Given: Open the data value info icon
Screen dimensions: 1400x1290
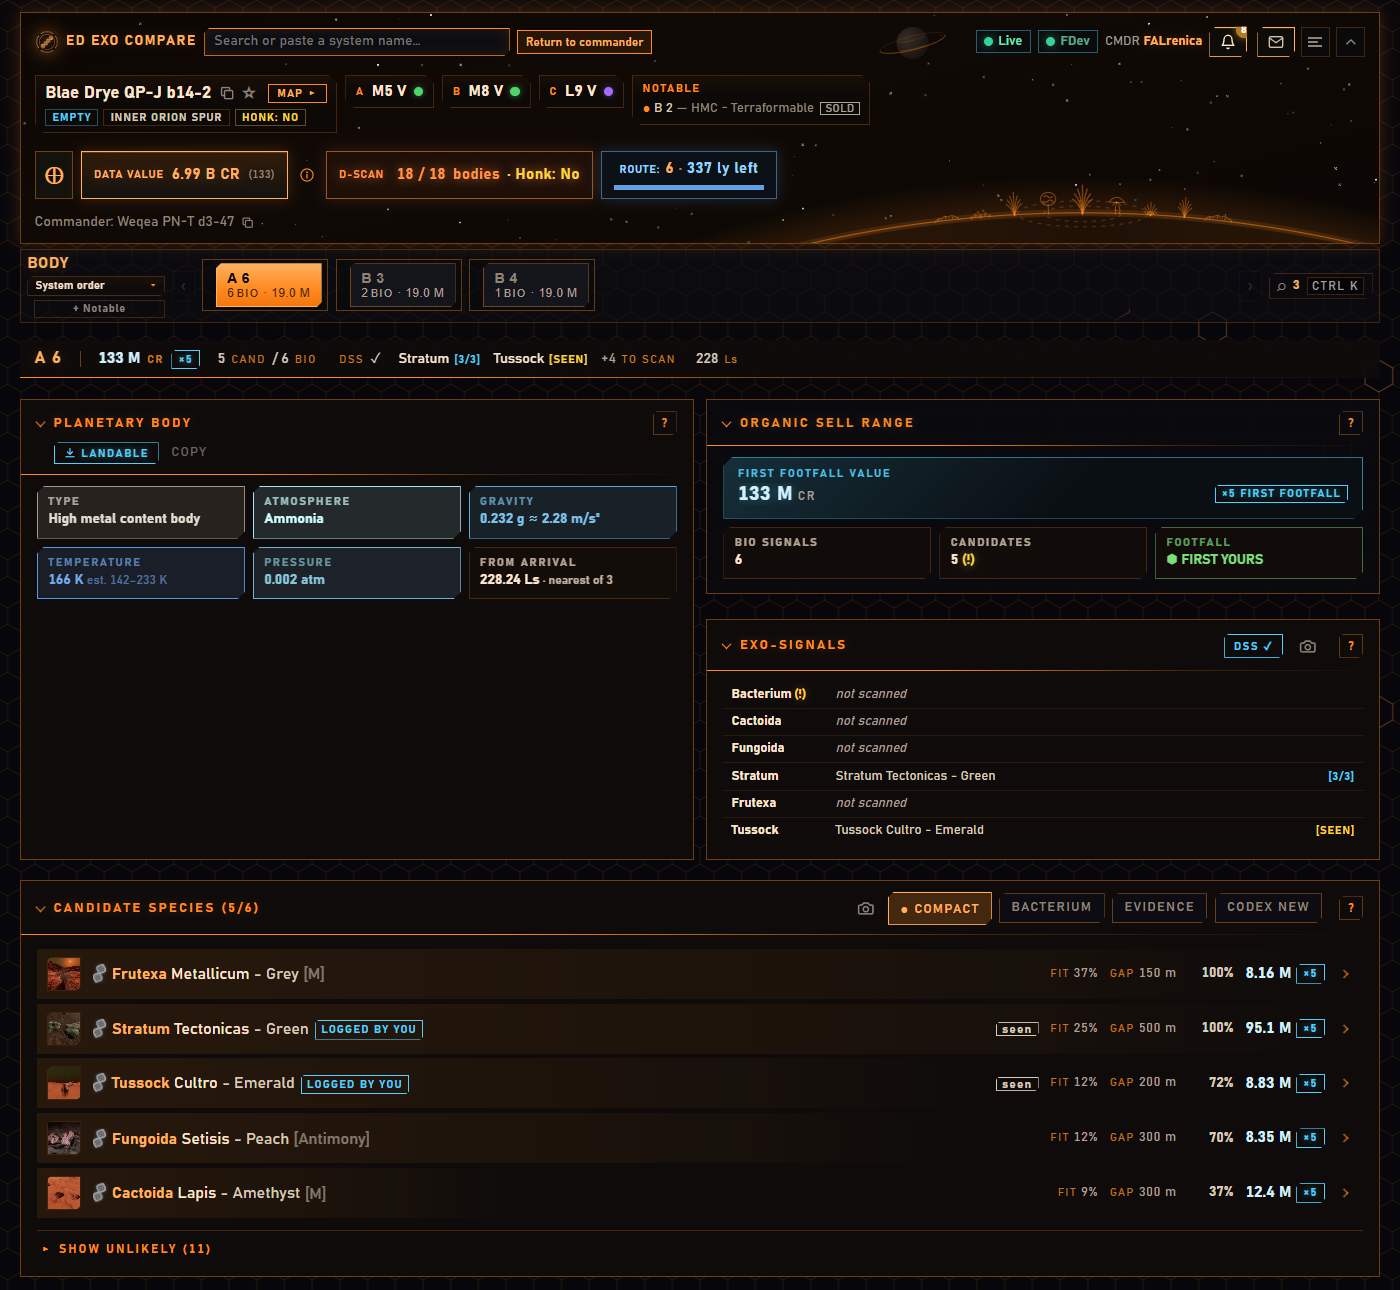Looking at the screenshot, I should (307, 175).
